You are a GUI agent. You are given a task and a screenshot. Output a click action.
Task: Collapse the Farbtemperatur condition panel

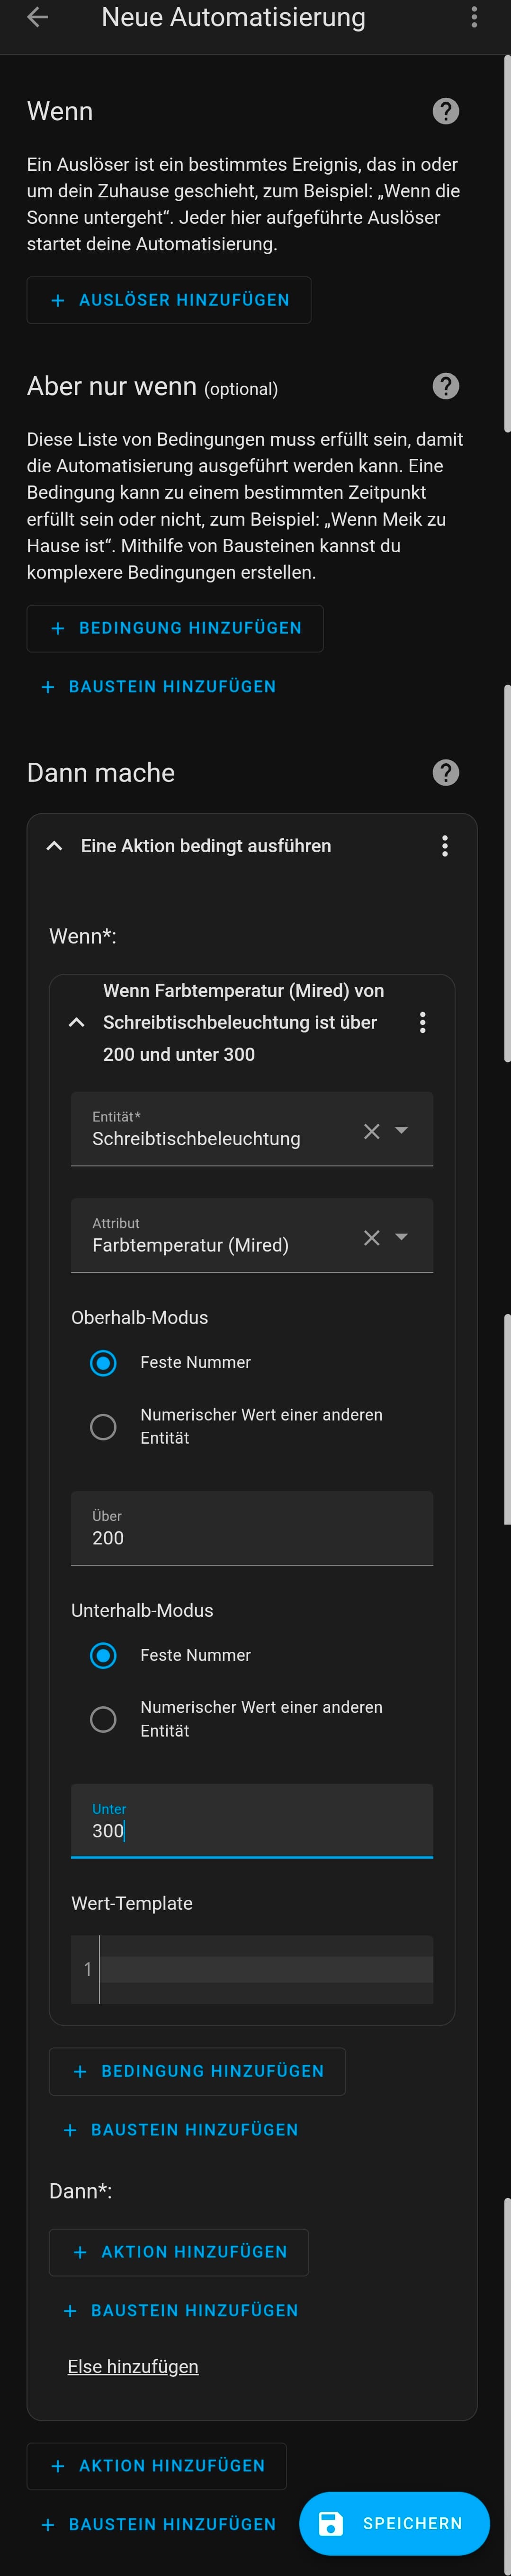(76, 1022)
